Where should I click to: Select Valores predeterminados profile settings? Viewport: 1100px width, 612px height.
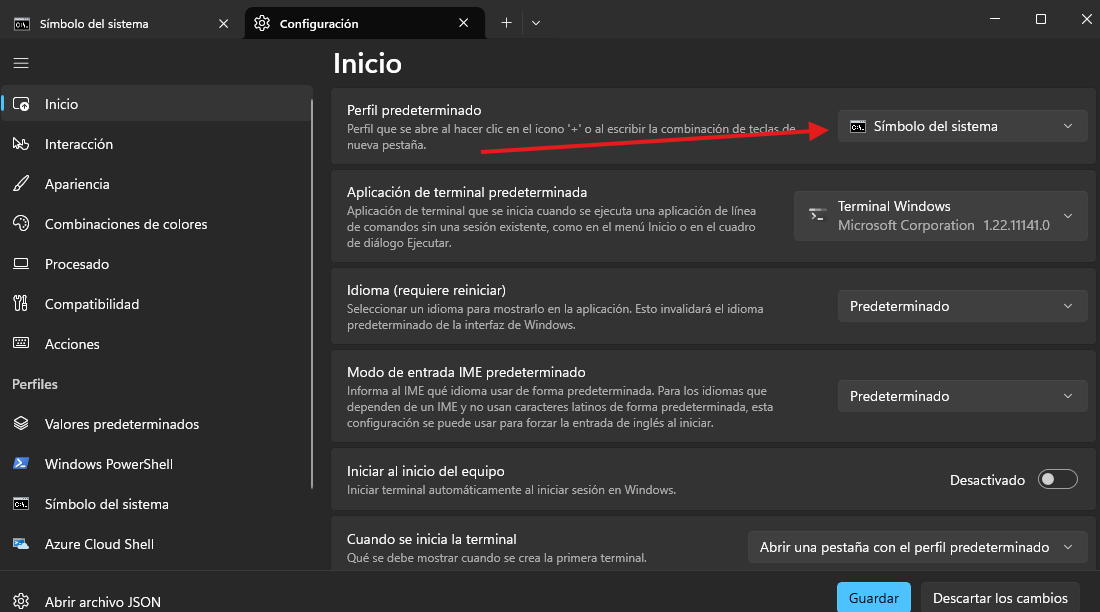[156, 424]
